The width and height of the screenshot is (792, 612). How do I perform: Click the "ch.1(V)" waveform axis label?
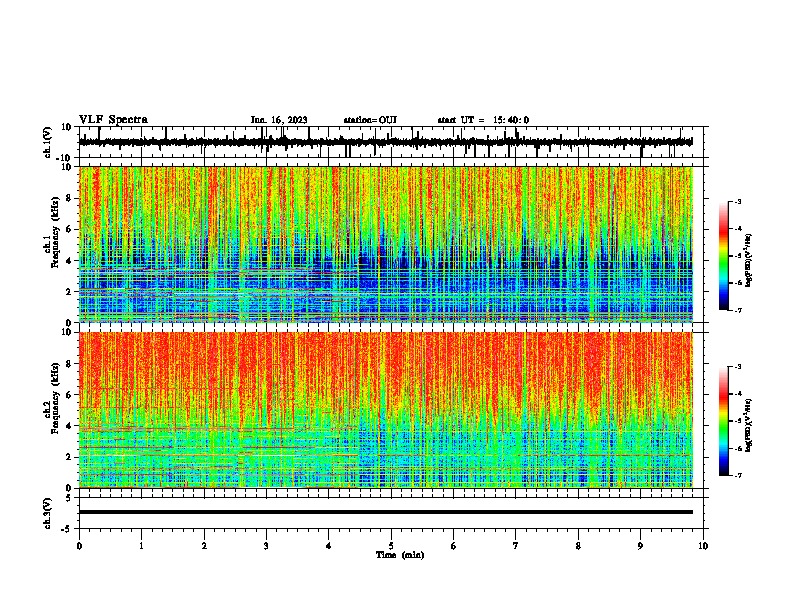coord(47,142)
